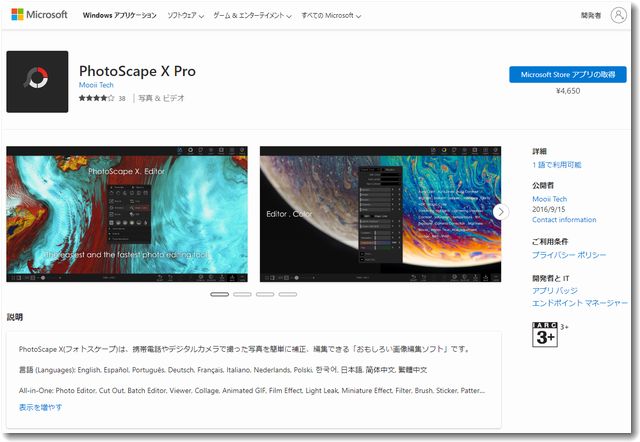Click the PhotoScape X Pro title heading
This screenshot has height=442, width=640.
137,71
